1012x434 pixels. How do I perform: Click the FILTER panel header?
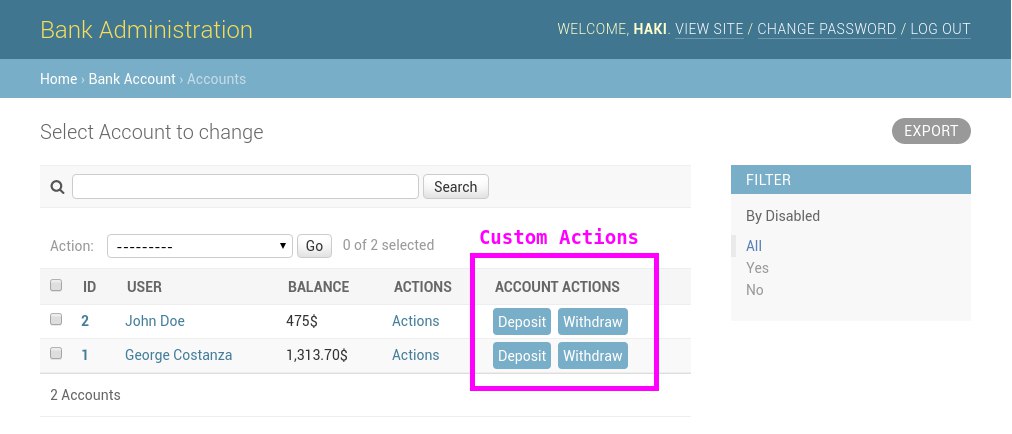tap(851, 180)
